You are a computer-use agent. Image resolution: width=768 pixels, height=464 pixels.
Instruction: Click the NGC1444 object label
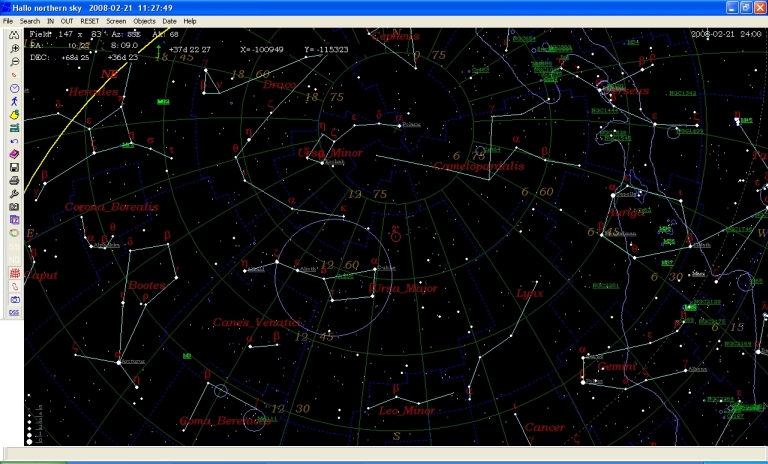click(604, 111)
